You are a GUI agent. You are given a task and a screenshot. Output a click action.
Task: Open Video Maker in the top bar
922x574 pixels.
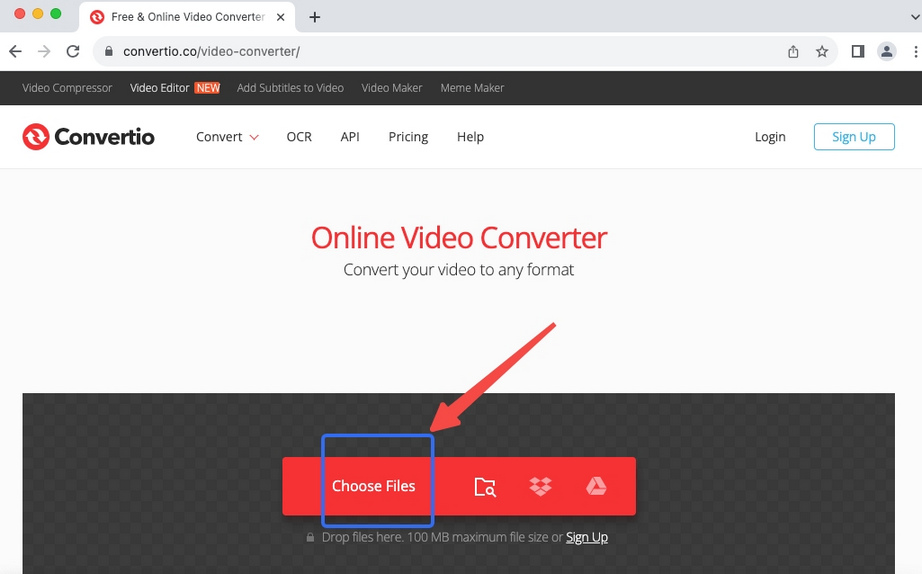[392, 88]
